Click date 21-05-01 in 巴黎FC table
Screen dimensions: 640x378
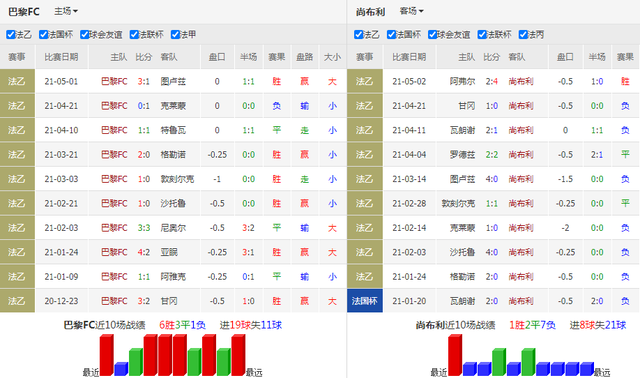point(61,82)
